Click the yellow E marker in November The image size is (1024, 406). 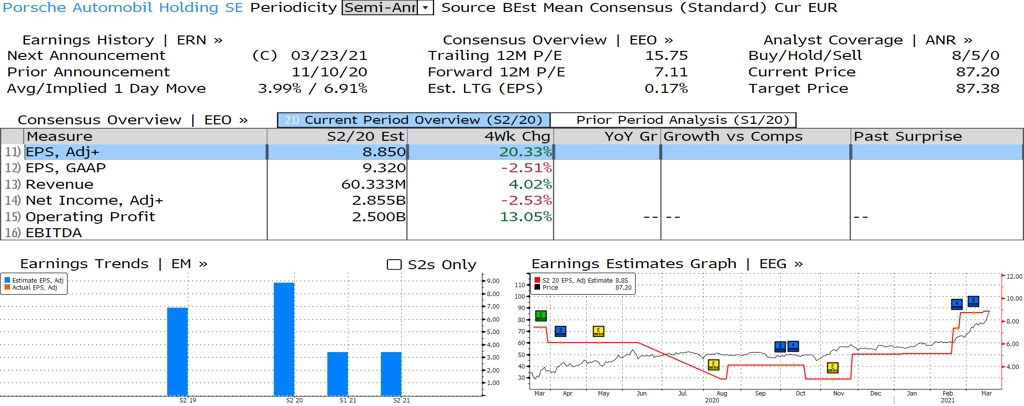[x=832, y=367]
